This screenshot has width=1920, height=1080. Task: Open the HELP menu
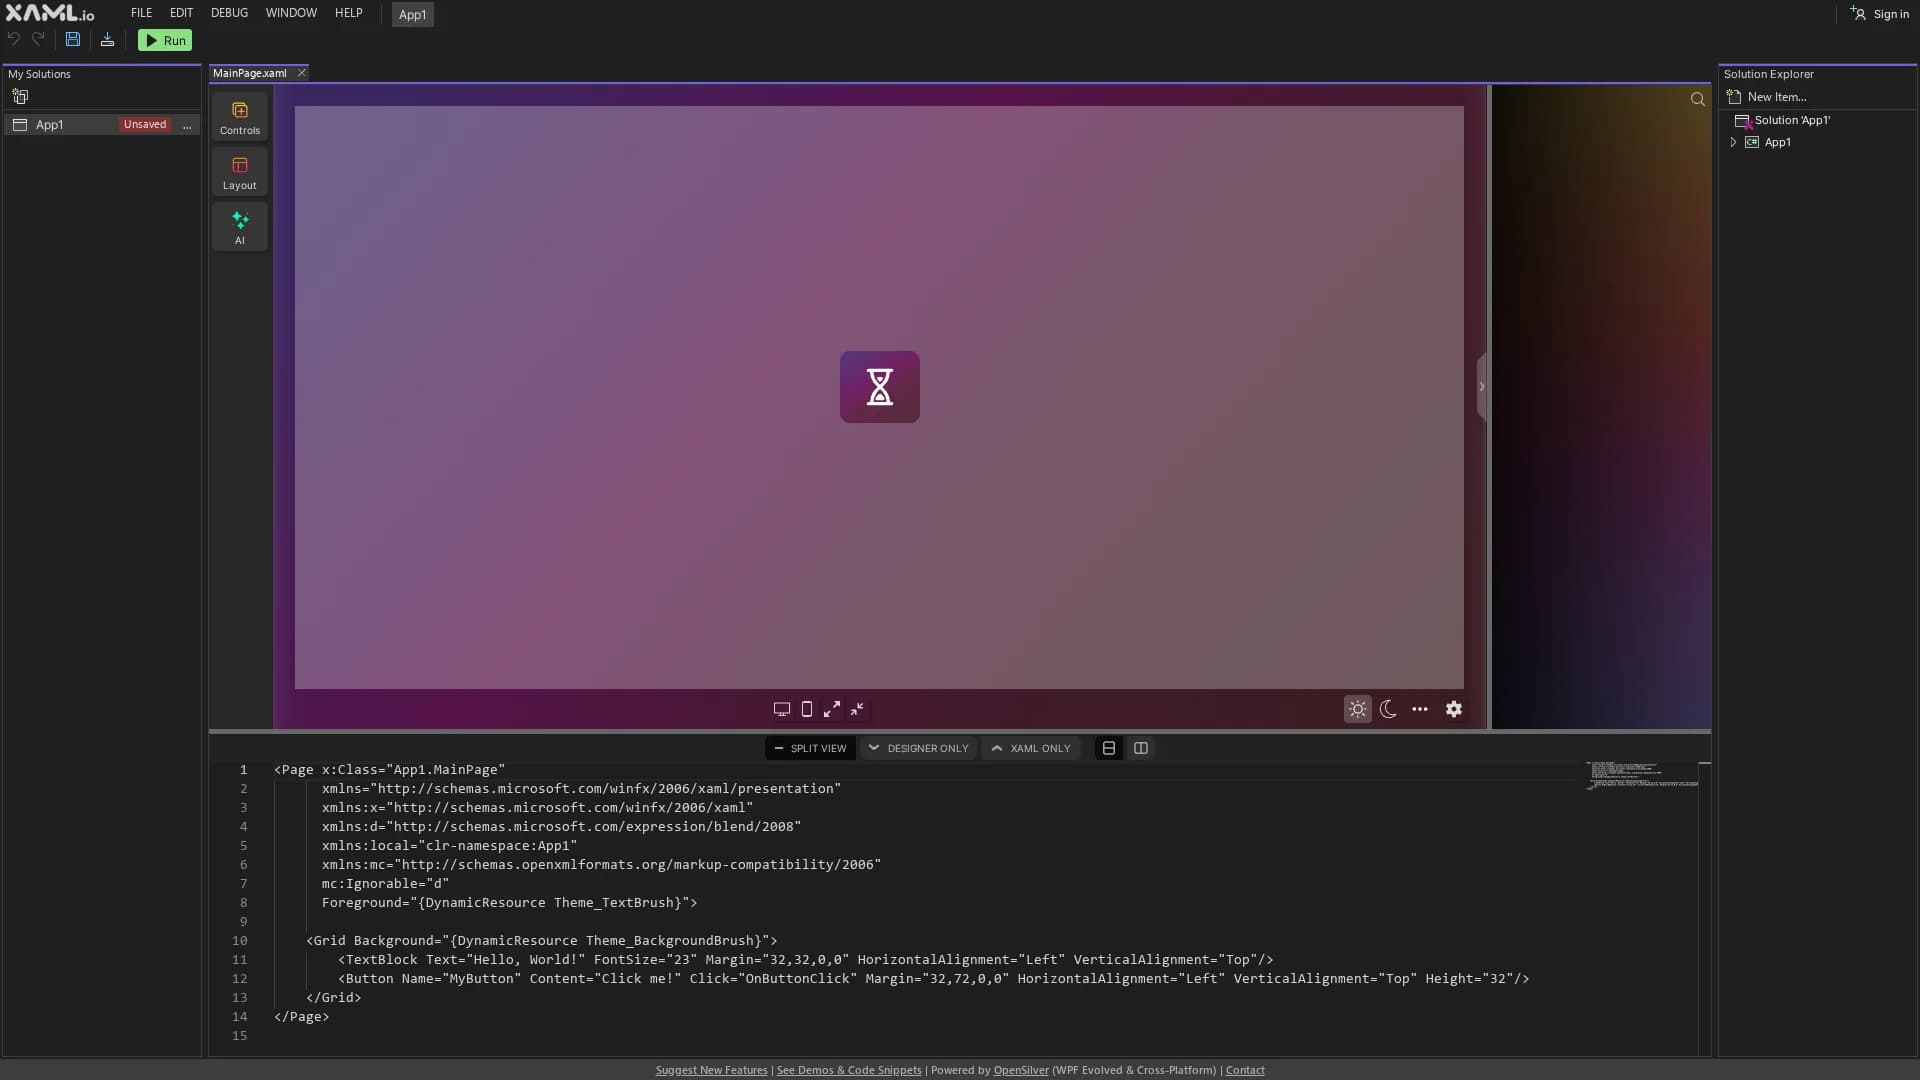point(349,13)
